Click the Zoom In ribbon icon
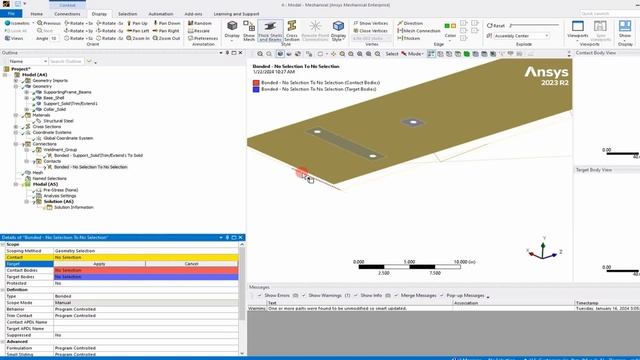The width and height of the screenshot is (640, 360). pos(129,38)
